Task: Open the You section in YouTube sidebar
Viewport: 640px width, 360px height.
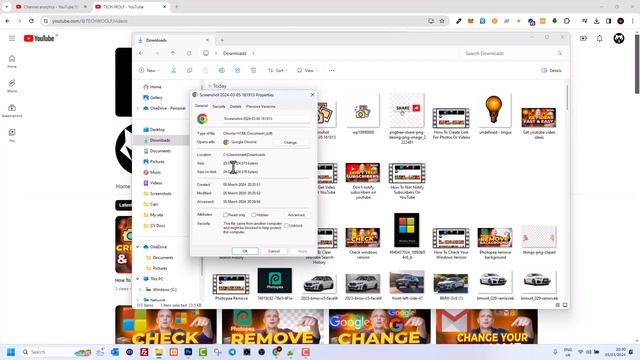Action: coord(12,135)
